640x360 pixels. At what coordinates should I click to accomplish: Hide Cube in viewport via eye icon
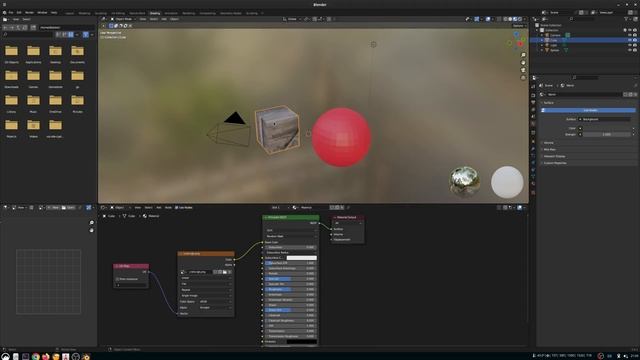point(630,40)
